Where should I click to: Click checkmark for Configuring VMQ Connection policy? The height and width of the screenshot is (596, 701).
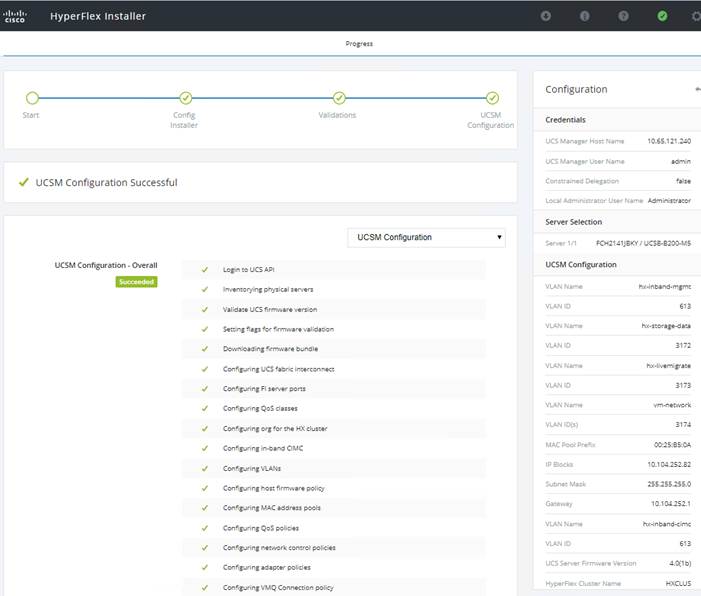pos(205,588)
